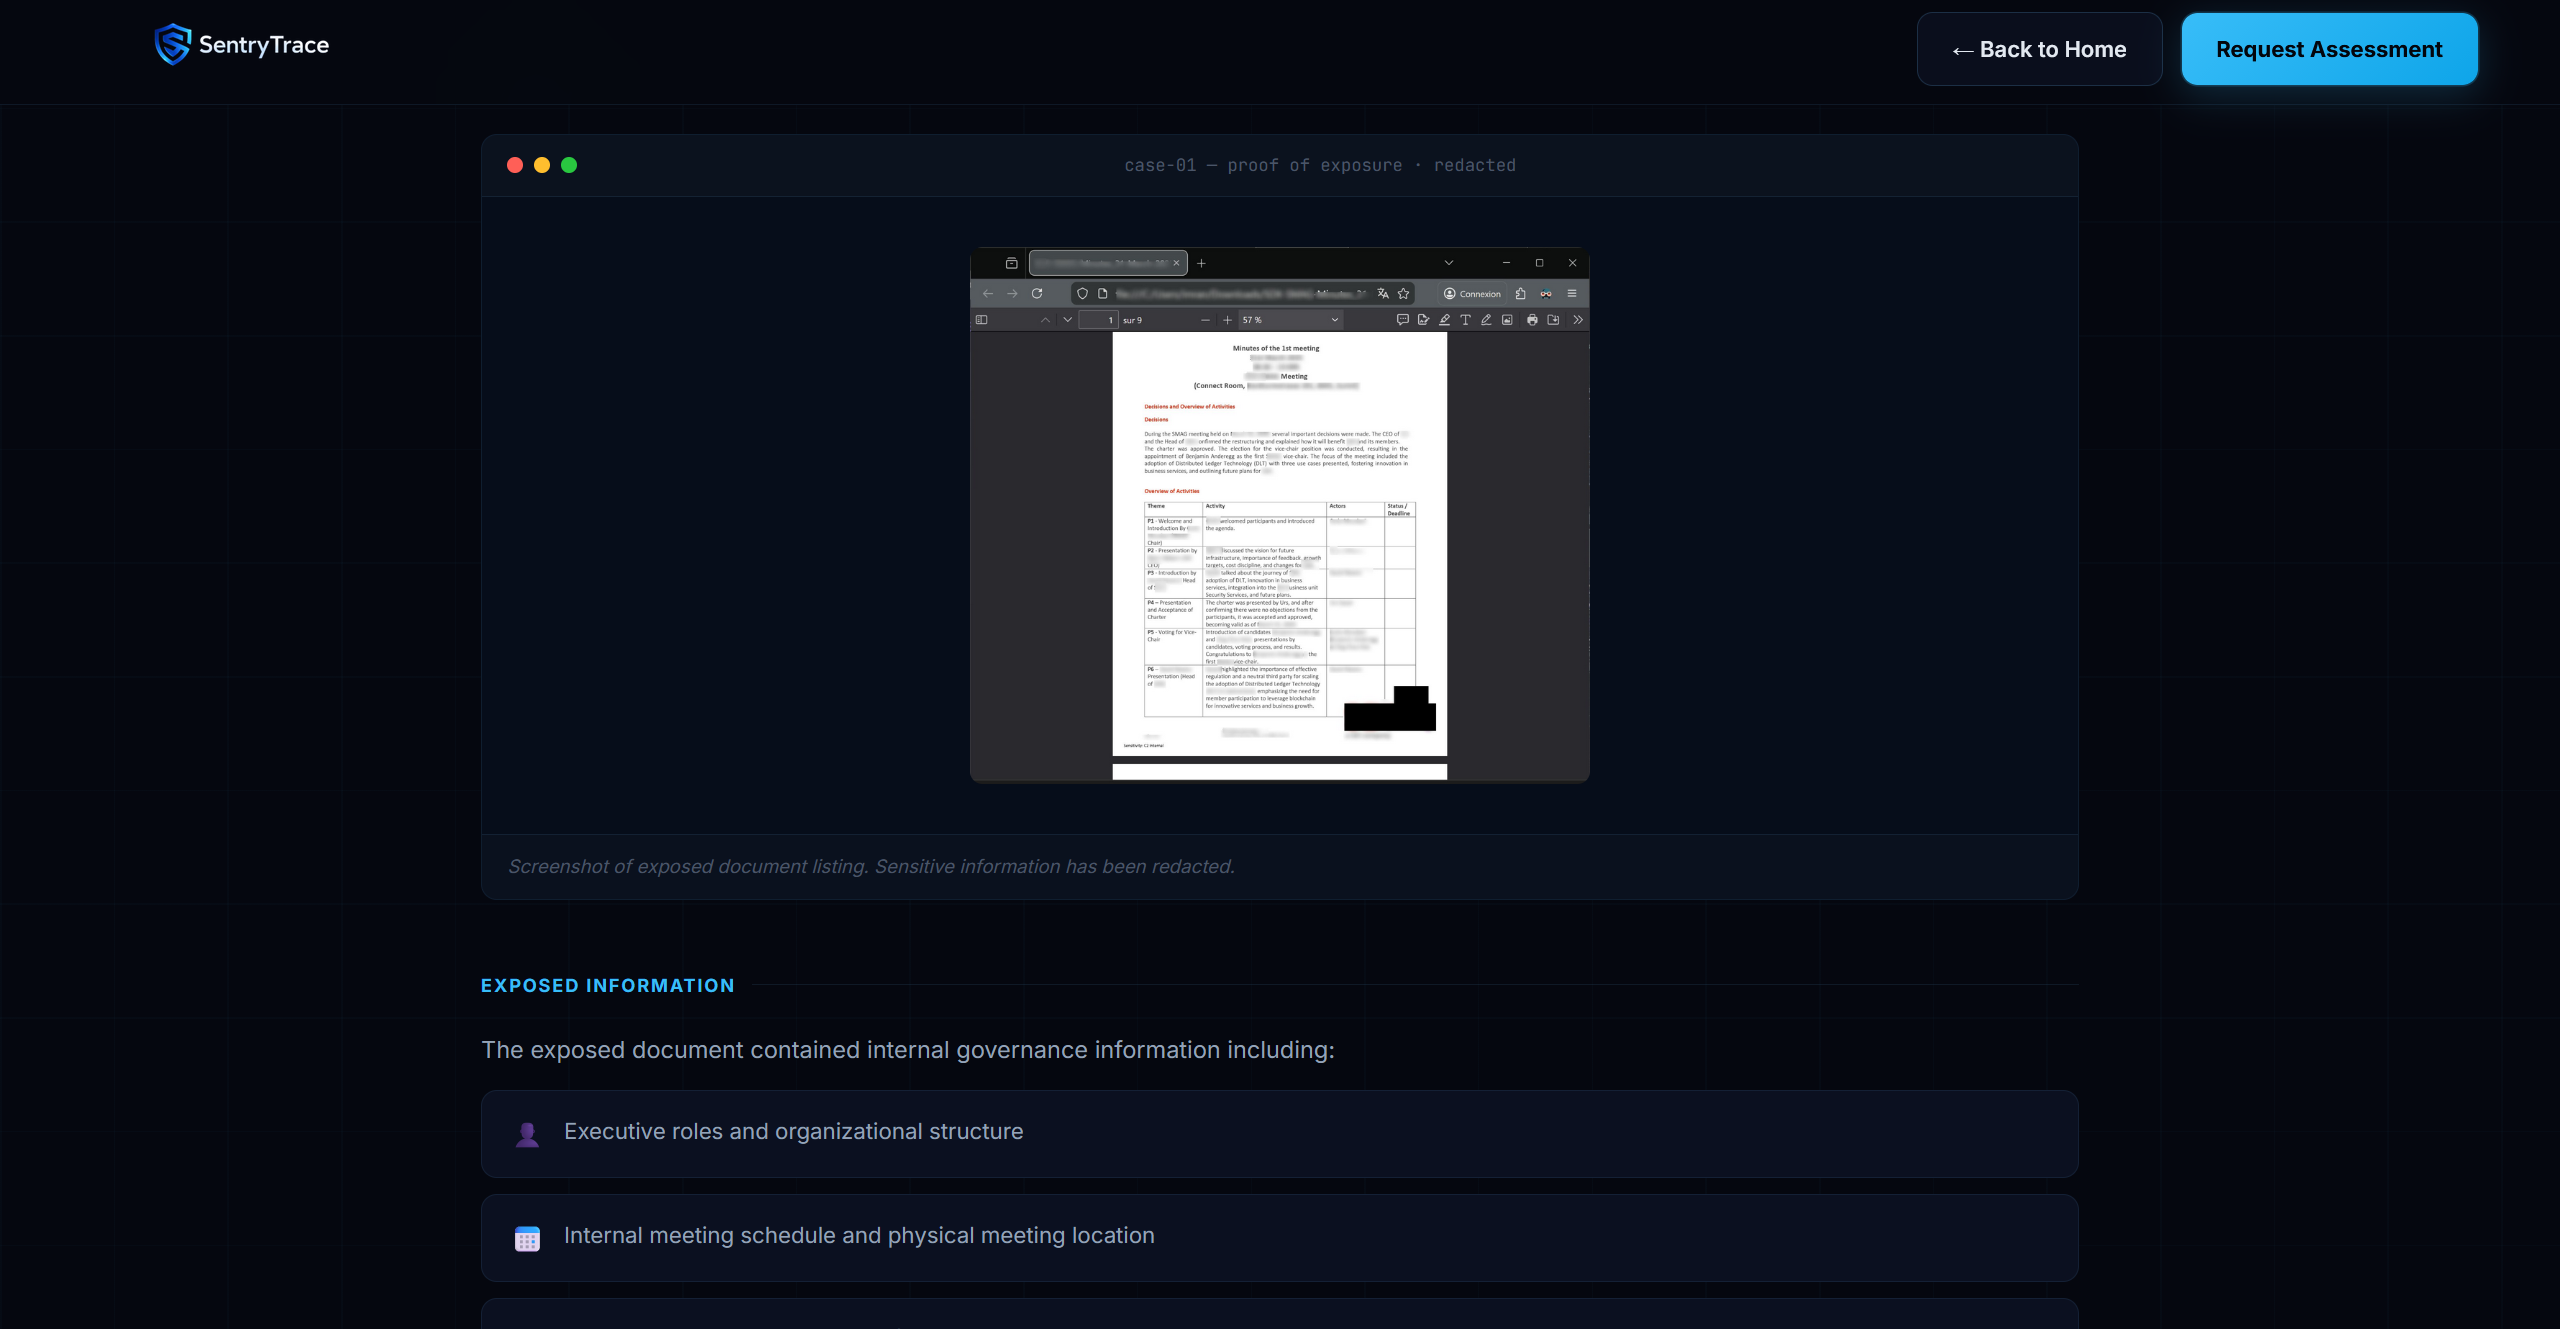2560x1329 pixels.
Task: Go Back to Home
Action: [x=2039, y=48]
